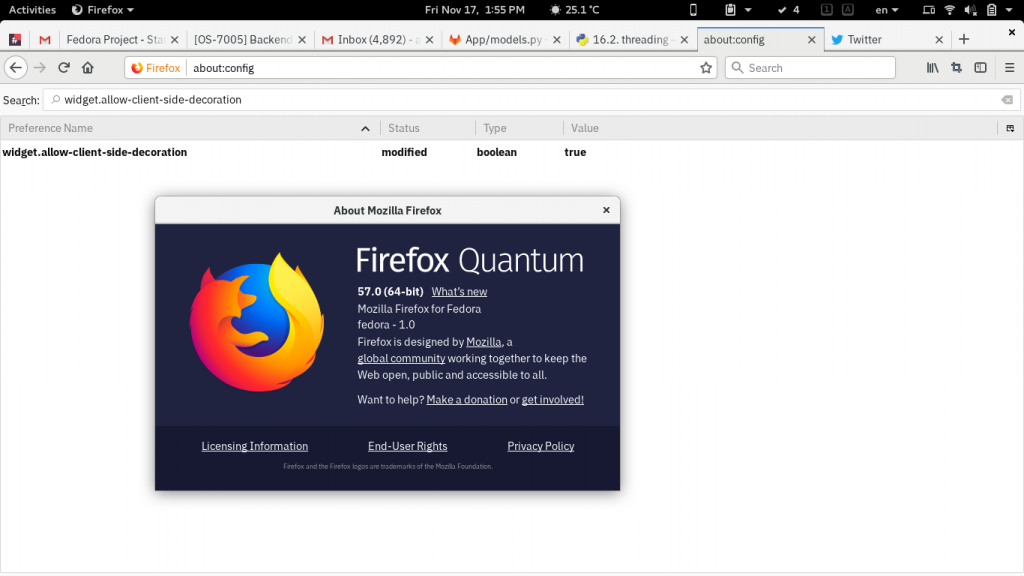Image resolution: width=1024 pixels, height=576 pixels.
Task: Click the Type column header
Action: tap(519, 129)
